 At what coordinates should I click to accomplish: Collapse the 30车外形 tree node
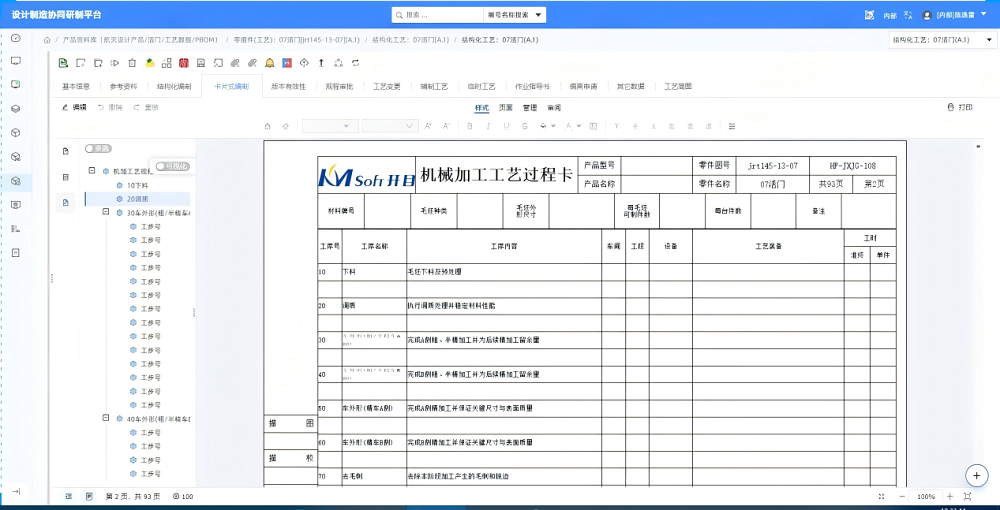[x=106, y=212]
